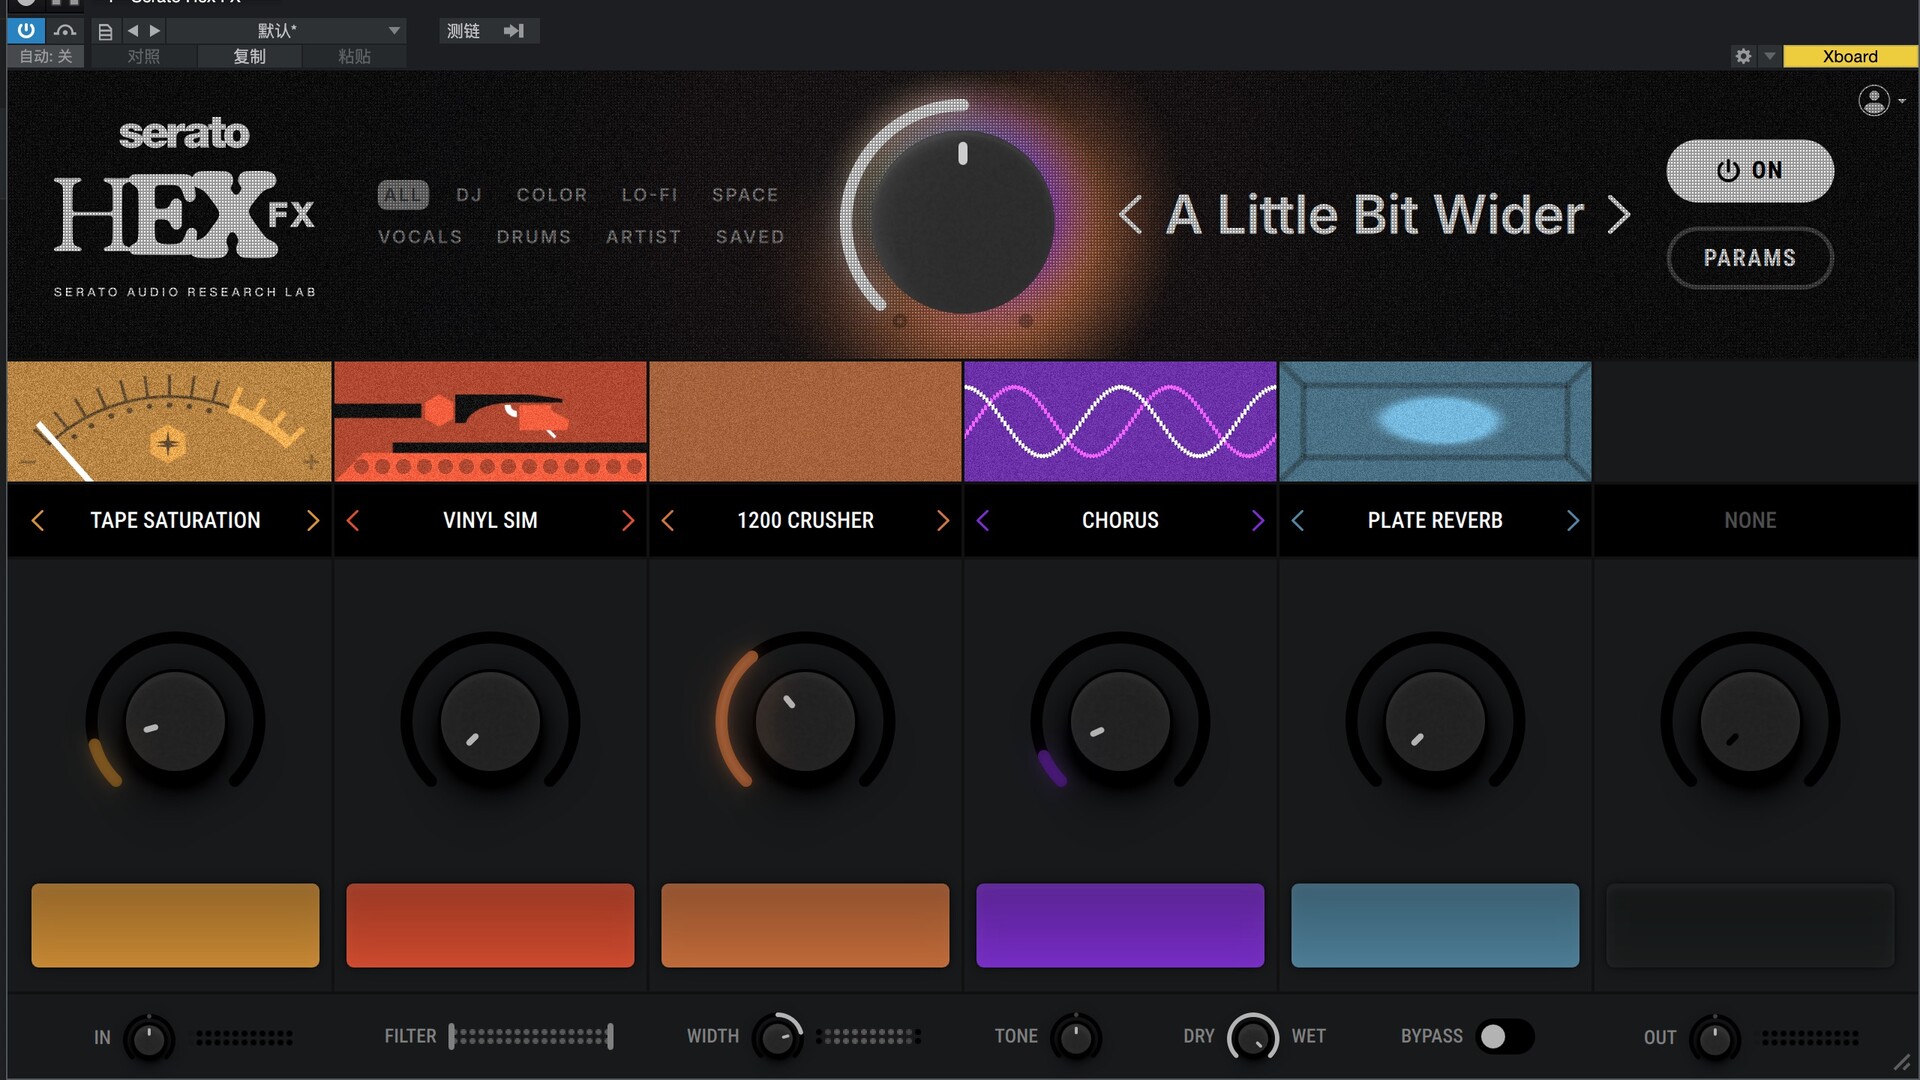Open preset name A Little Bit Wider
The height and width of the screenshot is (1080, 1920).
tap(1375, 215)
